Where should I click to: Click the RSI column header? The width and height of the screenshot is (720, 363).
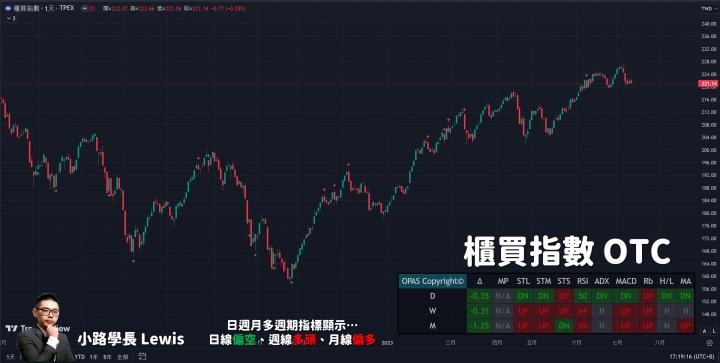click(x=583, y=281)
